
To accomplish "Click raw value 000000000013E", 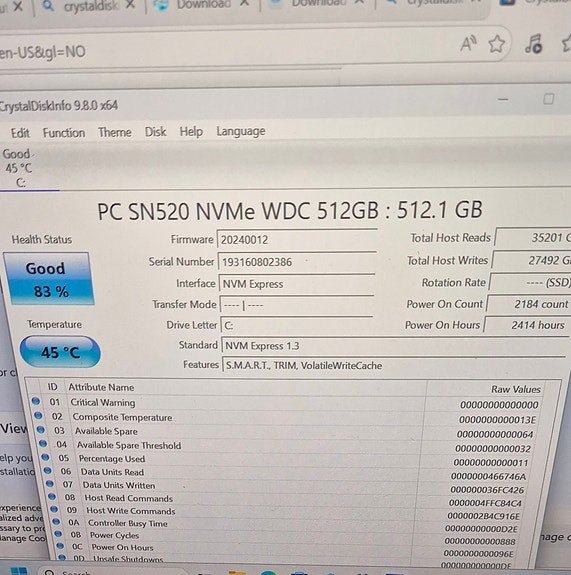I will coord(497,420).
